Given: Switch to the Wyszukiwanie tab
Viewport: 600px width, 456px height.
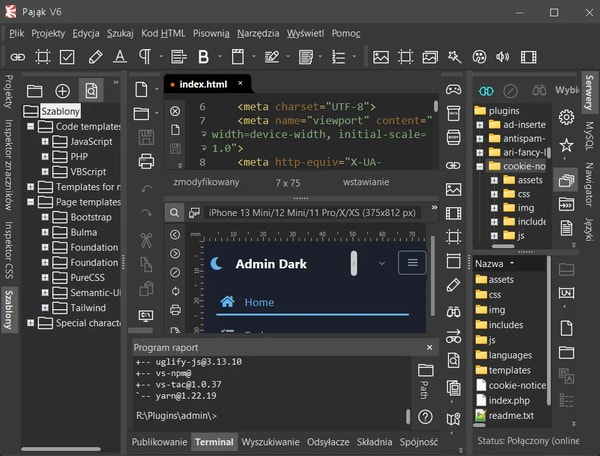Looking at the screenshot, I should tap(270, 442).
